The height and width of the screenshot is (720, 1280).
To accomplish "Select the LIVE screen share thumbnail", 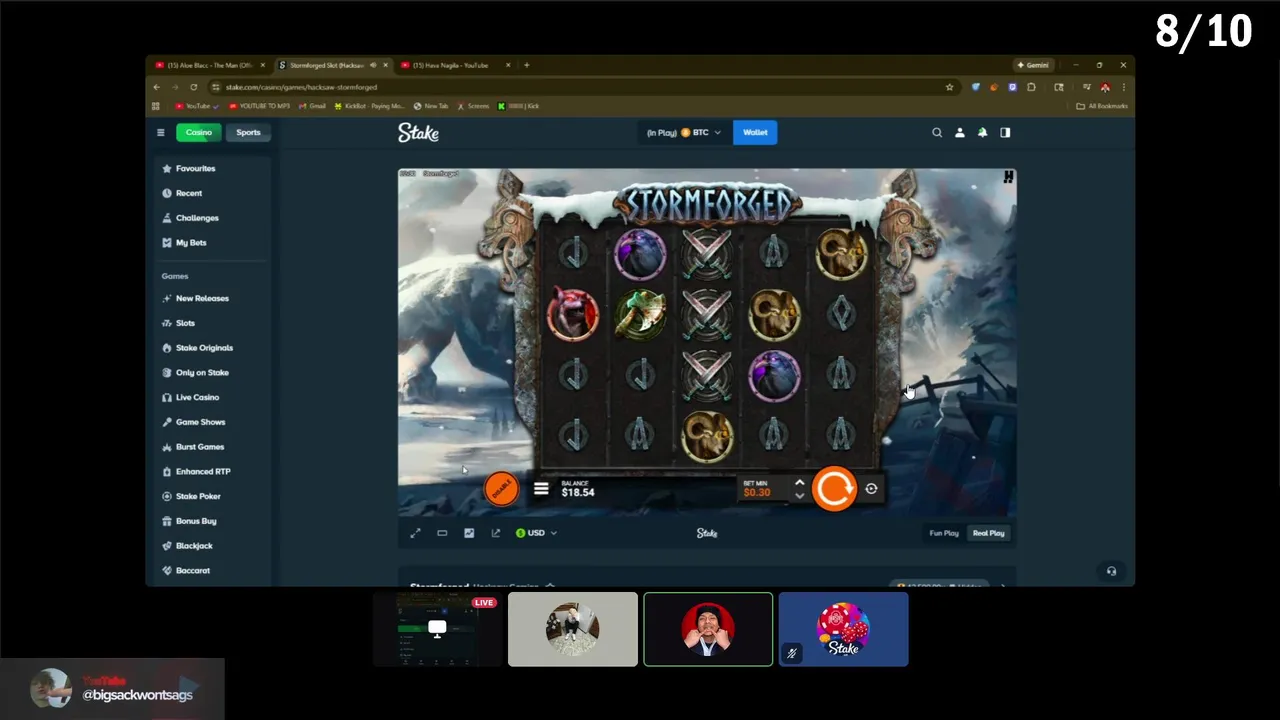I will tap(437, 629).
